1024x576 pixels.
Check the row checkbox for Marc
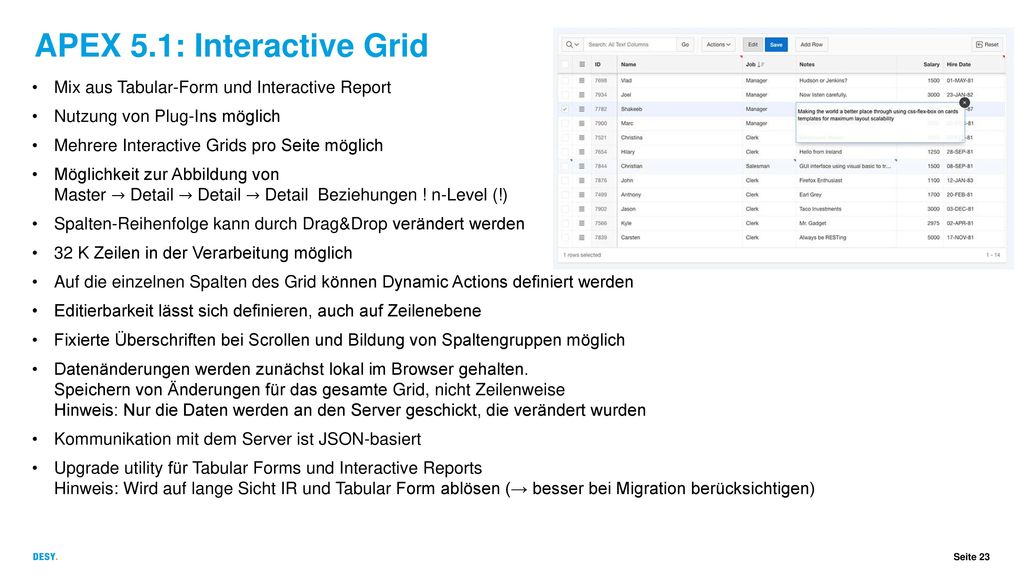coord(565,123)
